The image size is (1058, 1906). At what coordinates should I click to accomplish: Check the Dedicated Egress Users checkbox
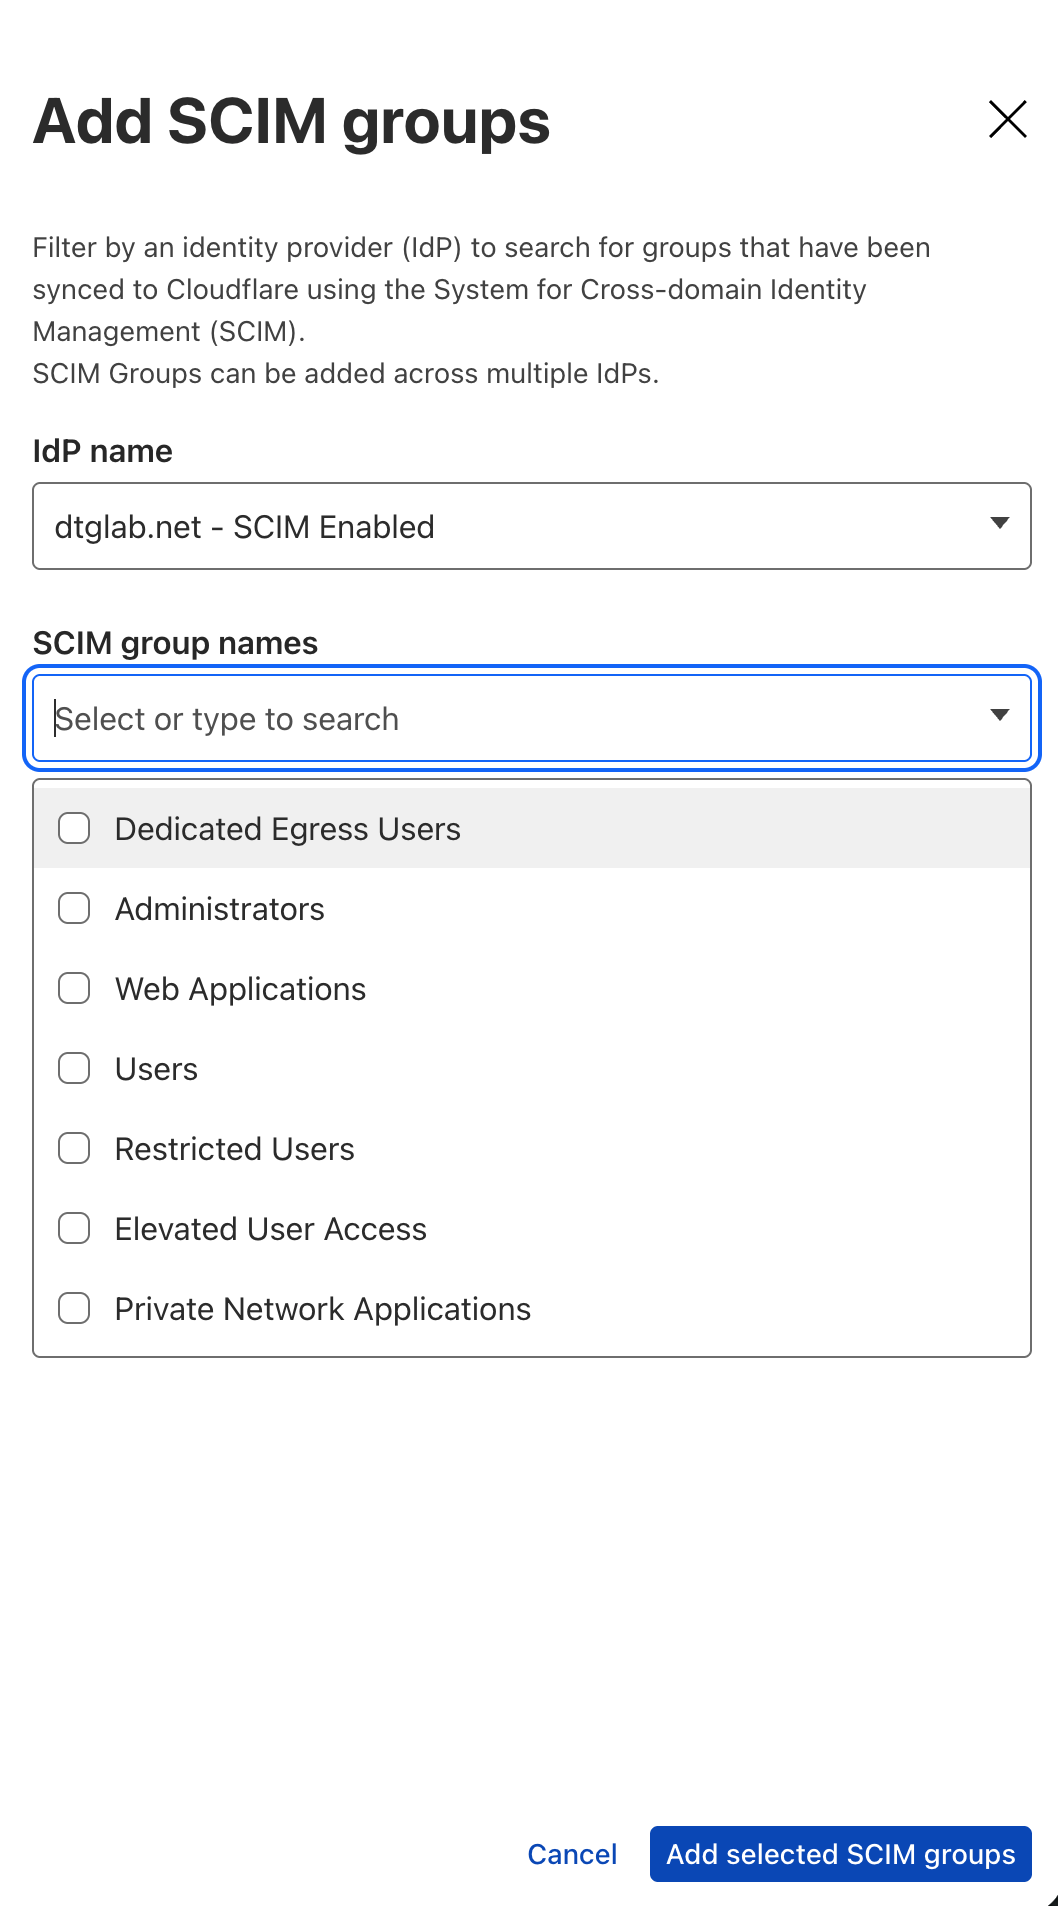pos(74,829)
